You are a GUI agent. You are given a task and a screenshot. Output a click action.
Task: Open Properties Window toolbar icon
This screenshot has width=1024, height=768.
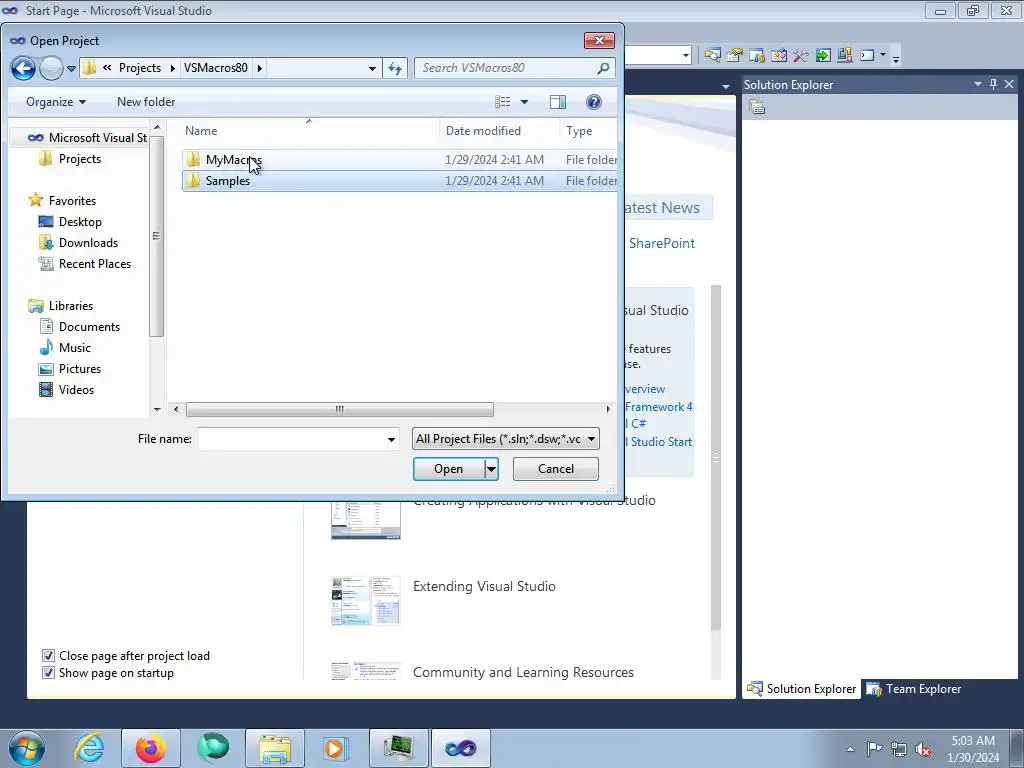click(735, 56)
